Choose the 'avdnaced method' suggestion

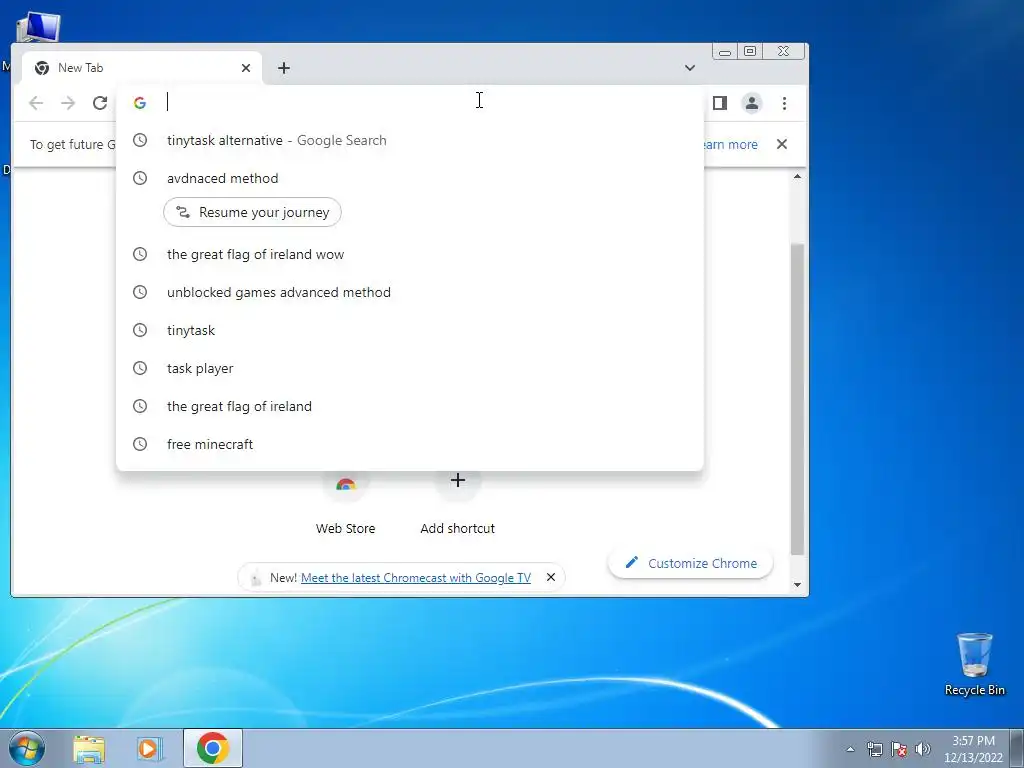(x=409, y=178)
